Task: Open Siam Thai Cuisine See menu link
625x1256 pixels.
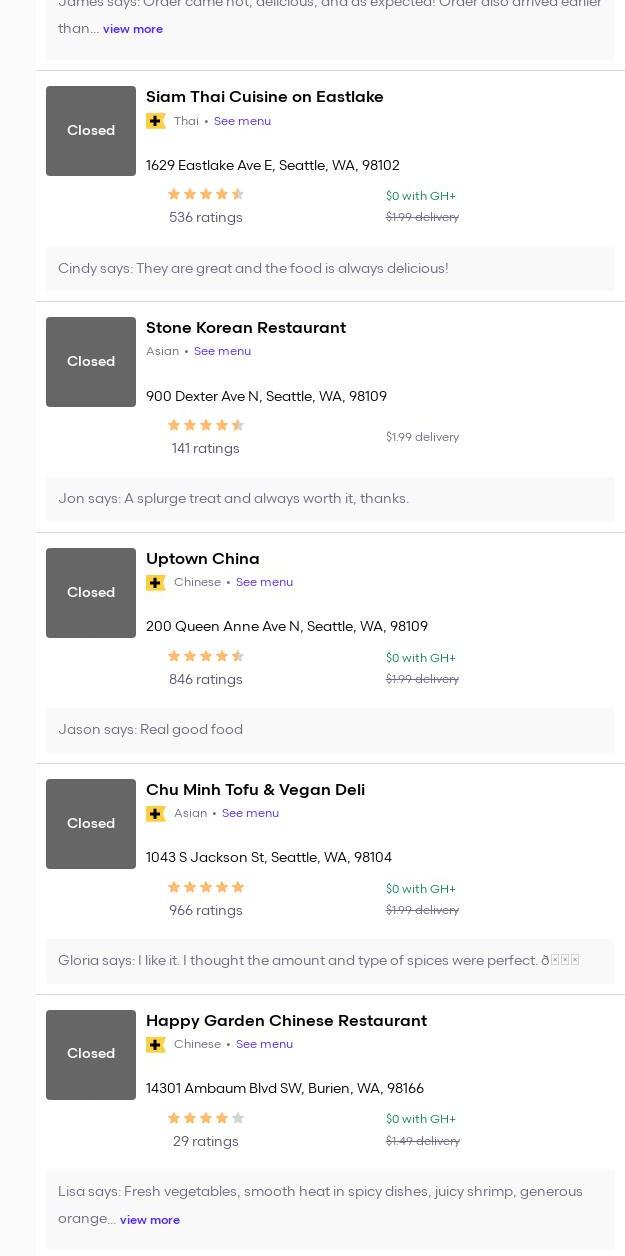Action: pos(242,121)
